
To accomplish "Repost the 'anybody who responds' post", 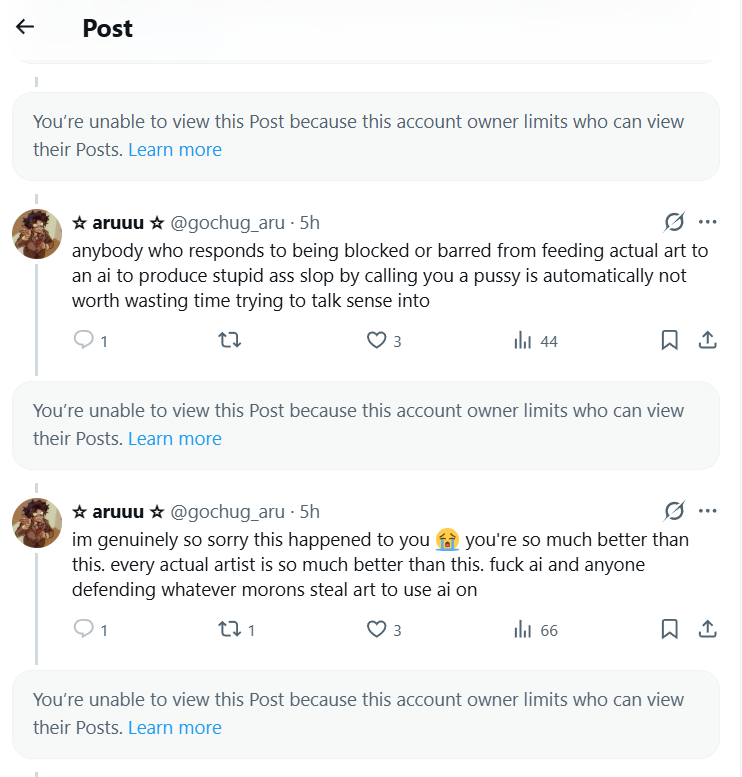I will pos(229,341).
